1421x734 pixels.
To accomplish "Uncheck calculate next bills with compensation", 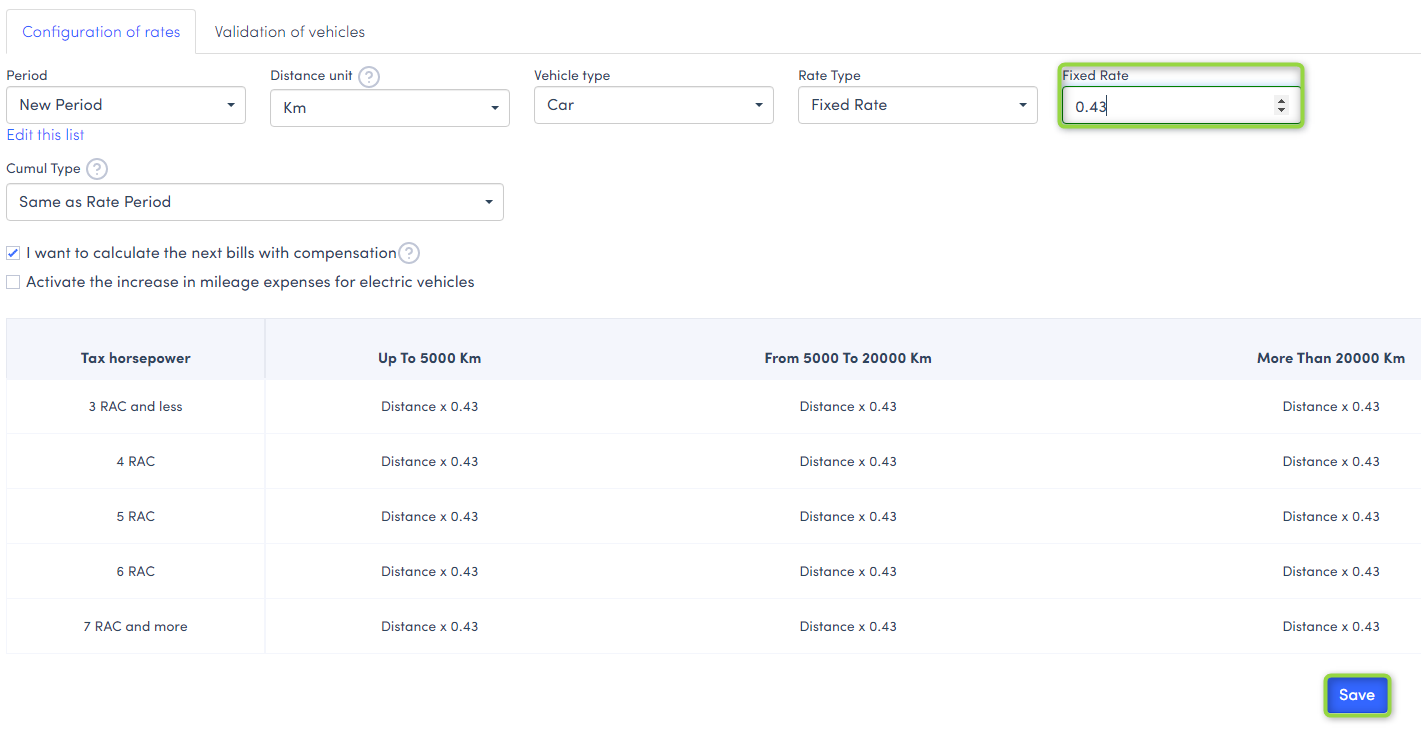I will pyautogui.click(x=13, y=253).
